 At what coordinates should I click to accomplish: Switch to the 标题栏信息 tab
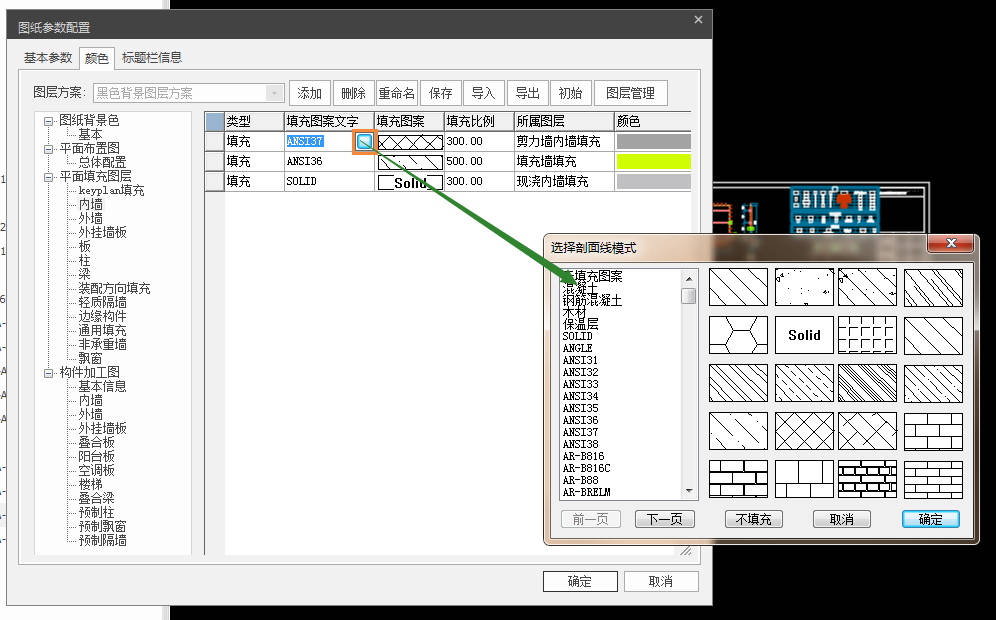point(152,58)
